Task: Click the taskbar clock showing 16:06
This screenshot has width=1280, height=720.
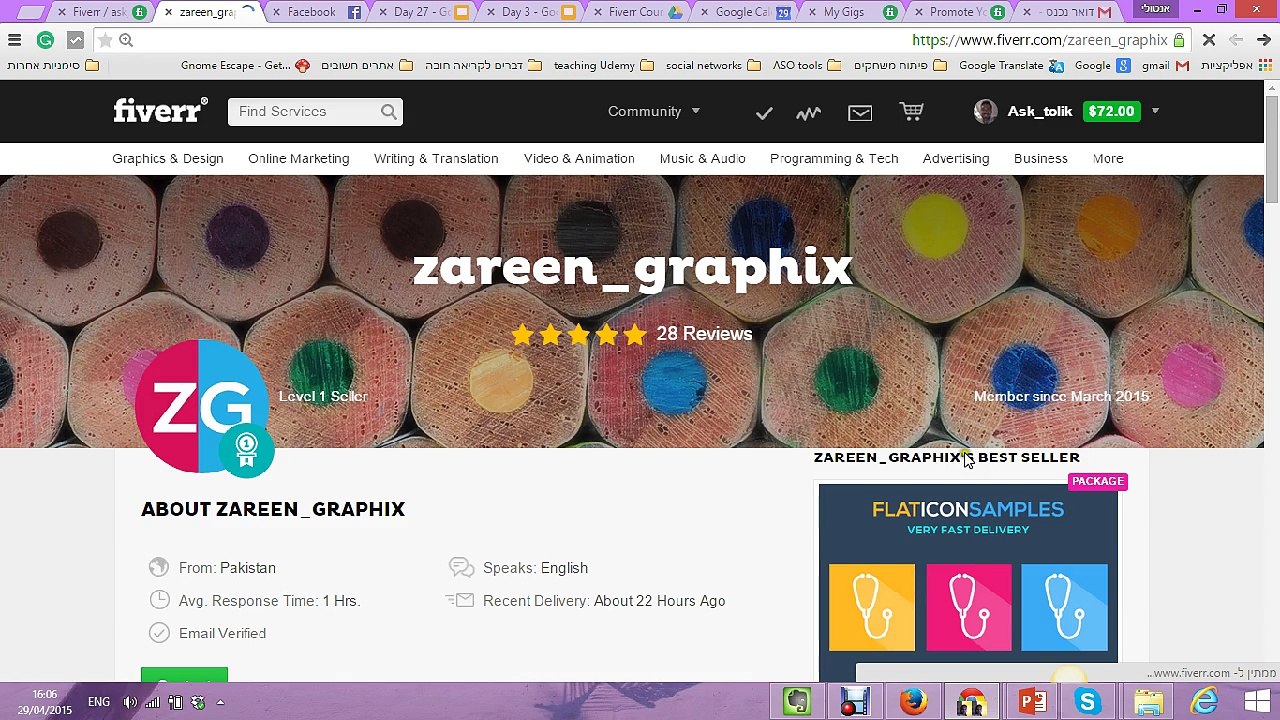Action: [44, 702]
